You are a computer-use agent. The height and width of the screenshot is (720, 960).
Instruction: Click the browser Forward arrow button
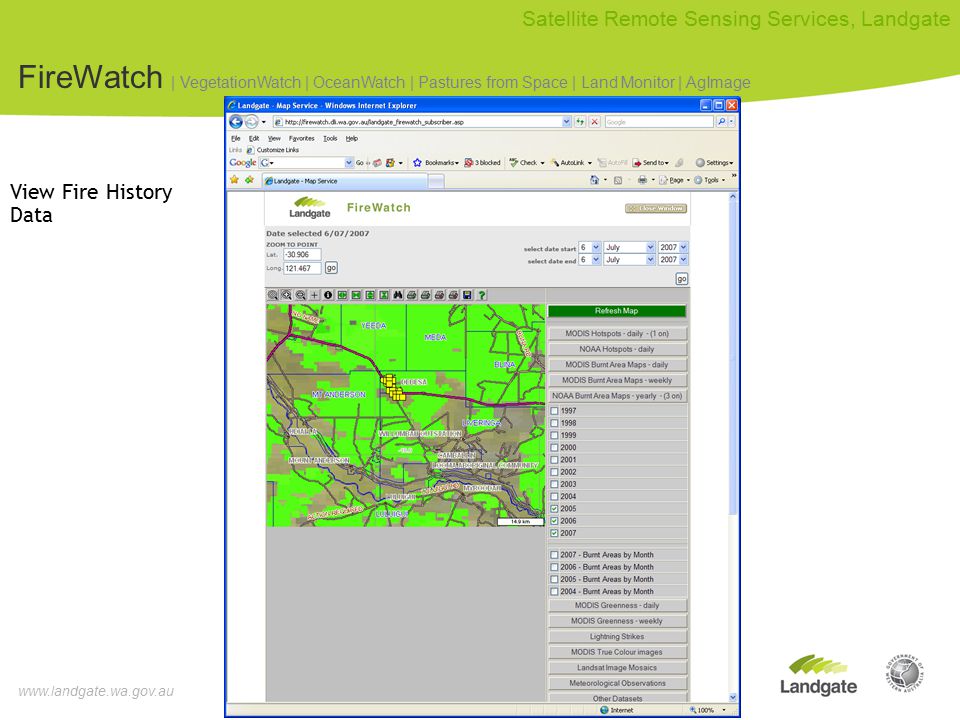[x=251, y=122]
